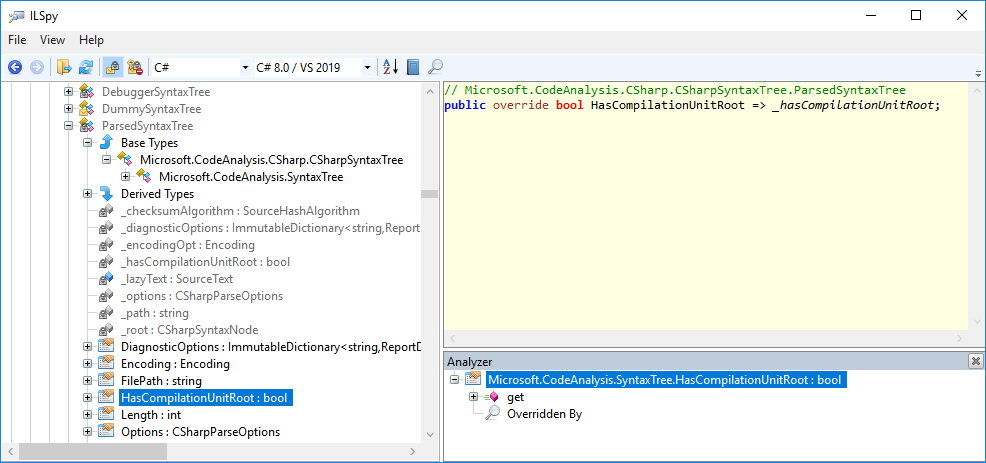986x463 pixels.
Task: Toggle show internal types and members
Action: (113, 67)
